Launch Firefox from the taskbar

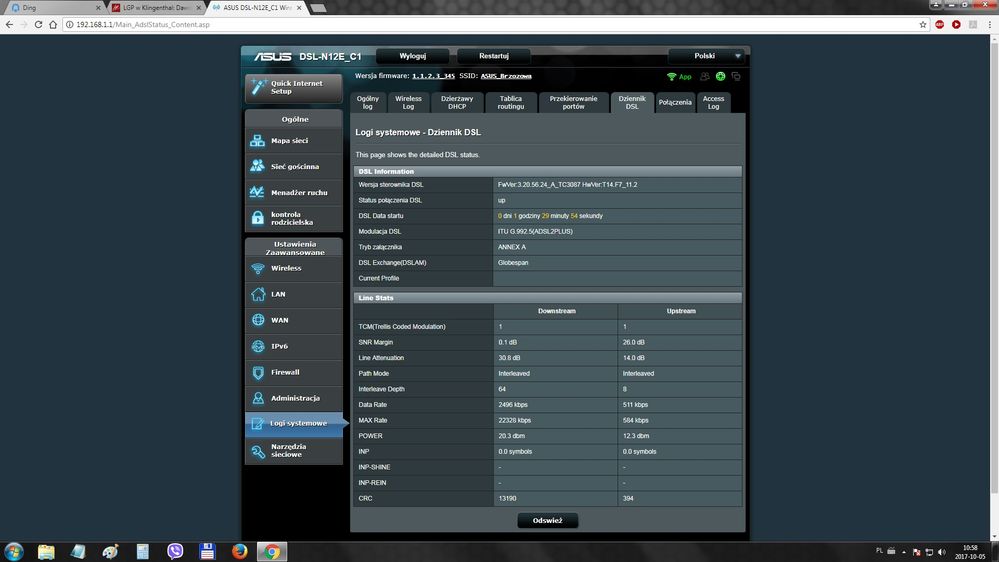(239, 551)
